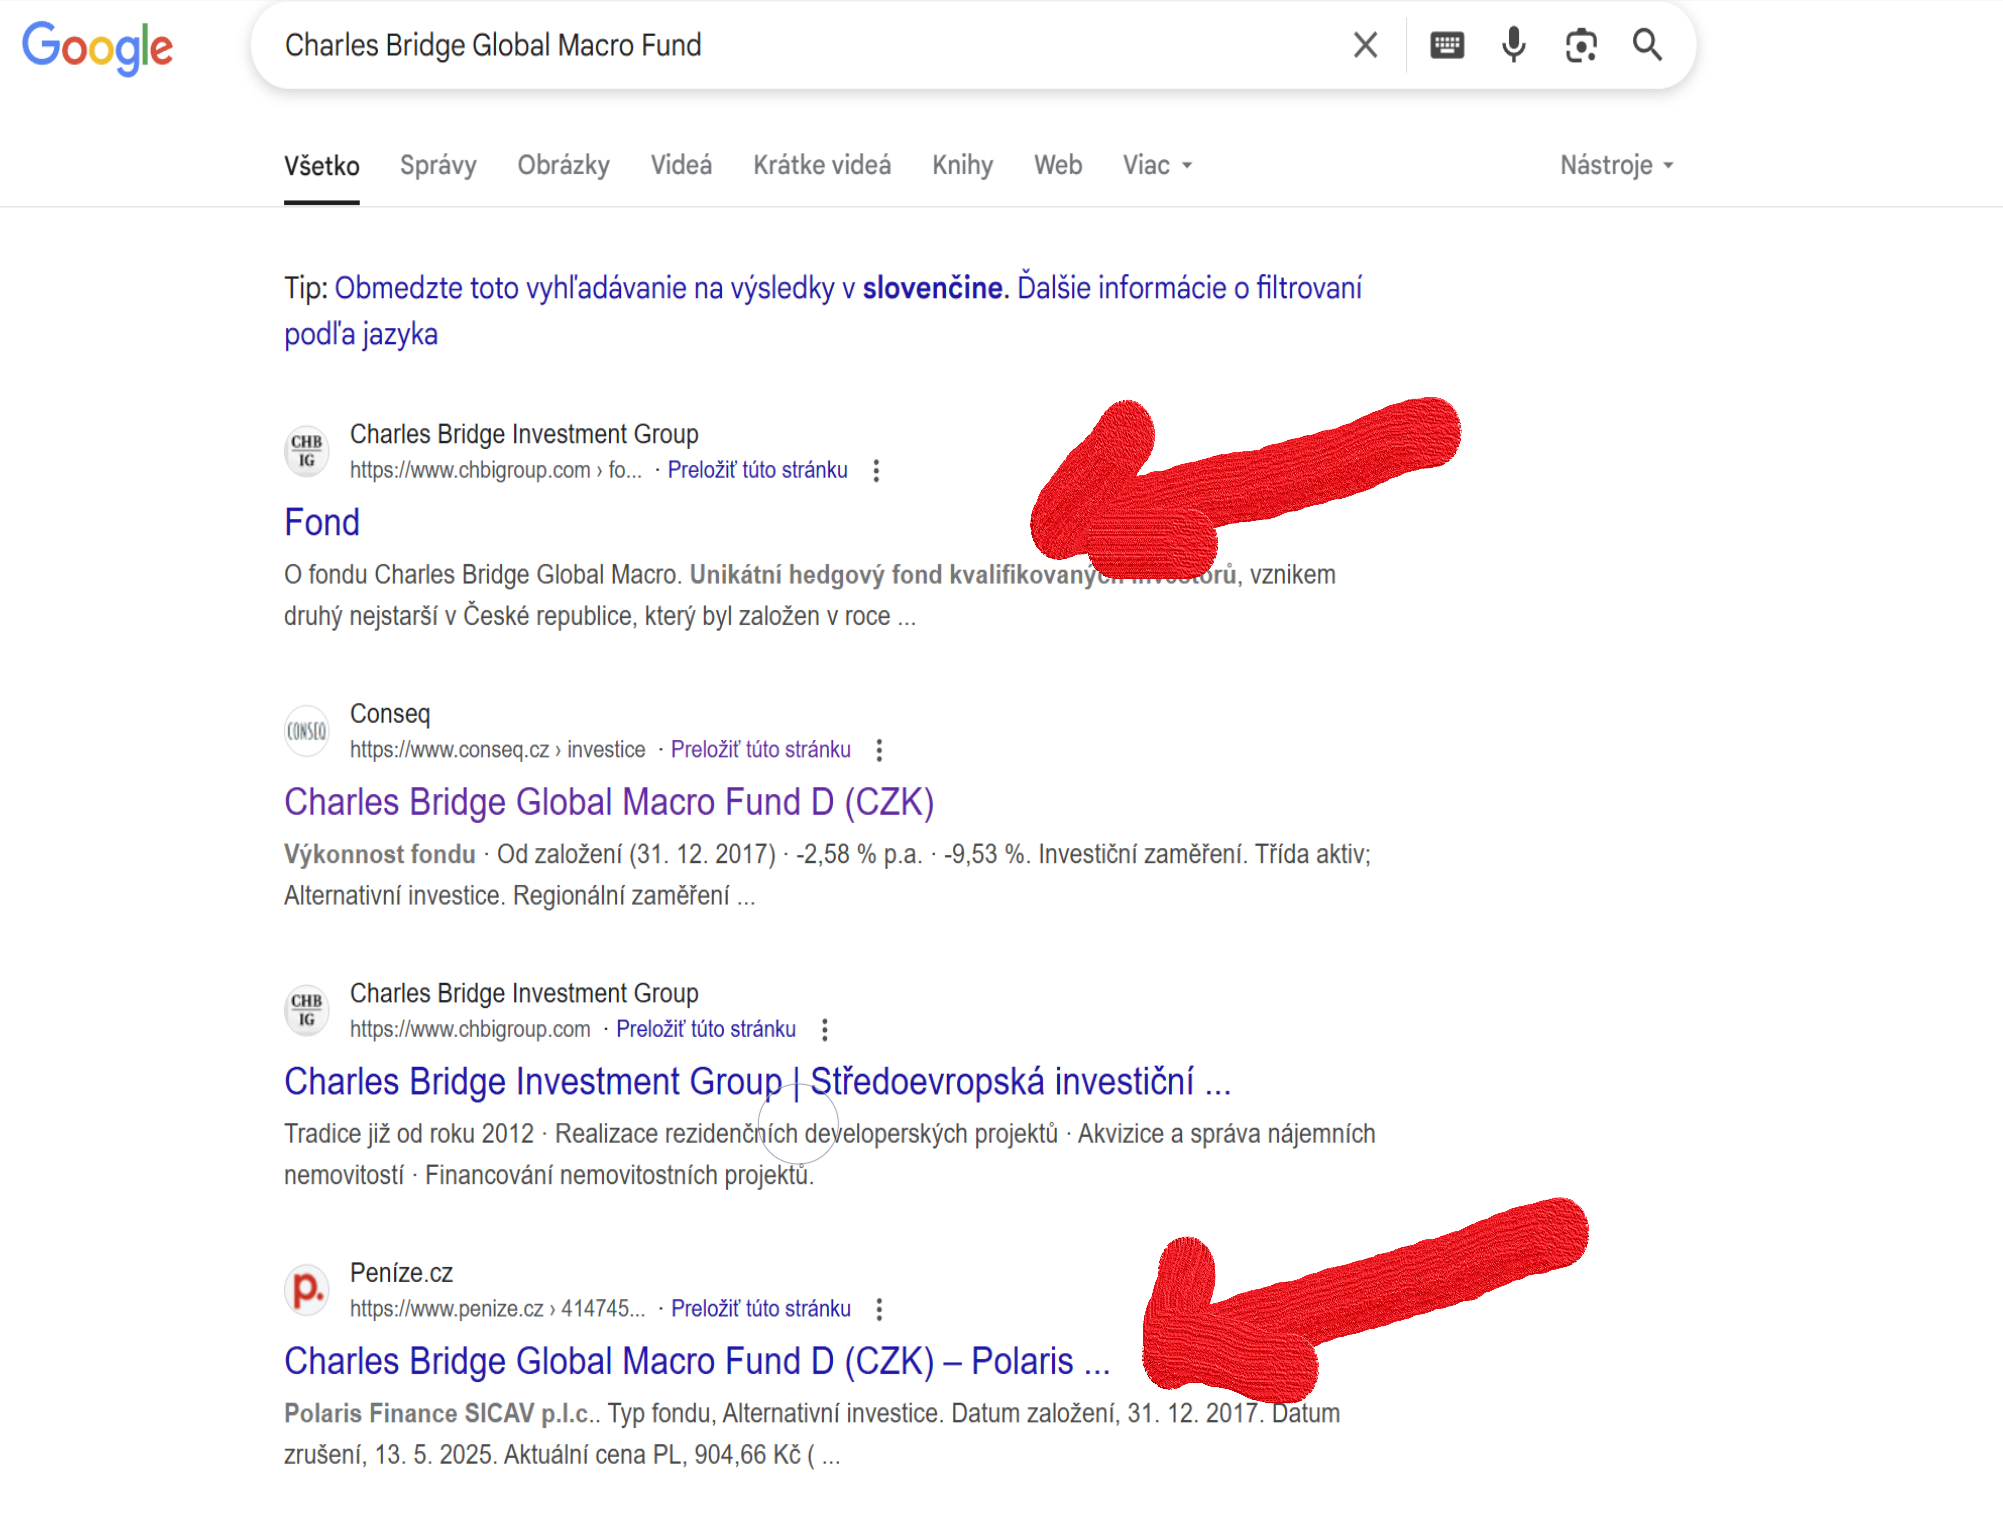
Task: Click the Google logo
Action: 98,48
